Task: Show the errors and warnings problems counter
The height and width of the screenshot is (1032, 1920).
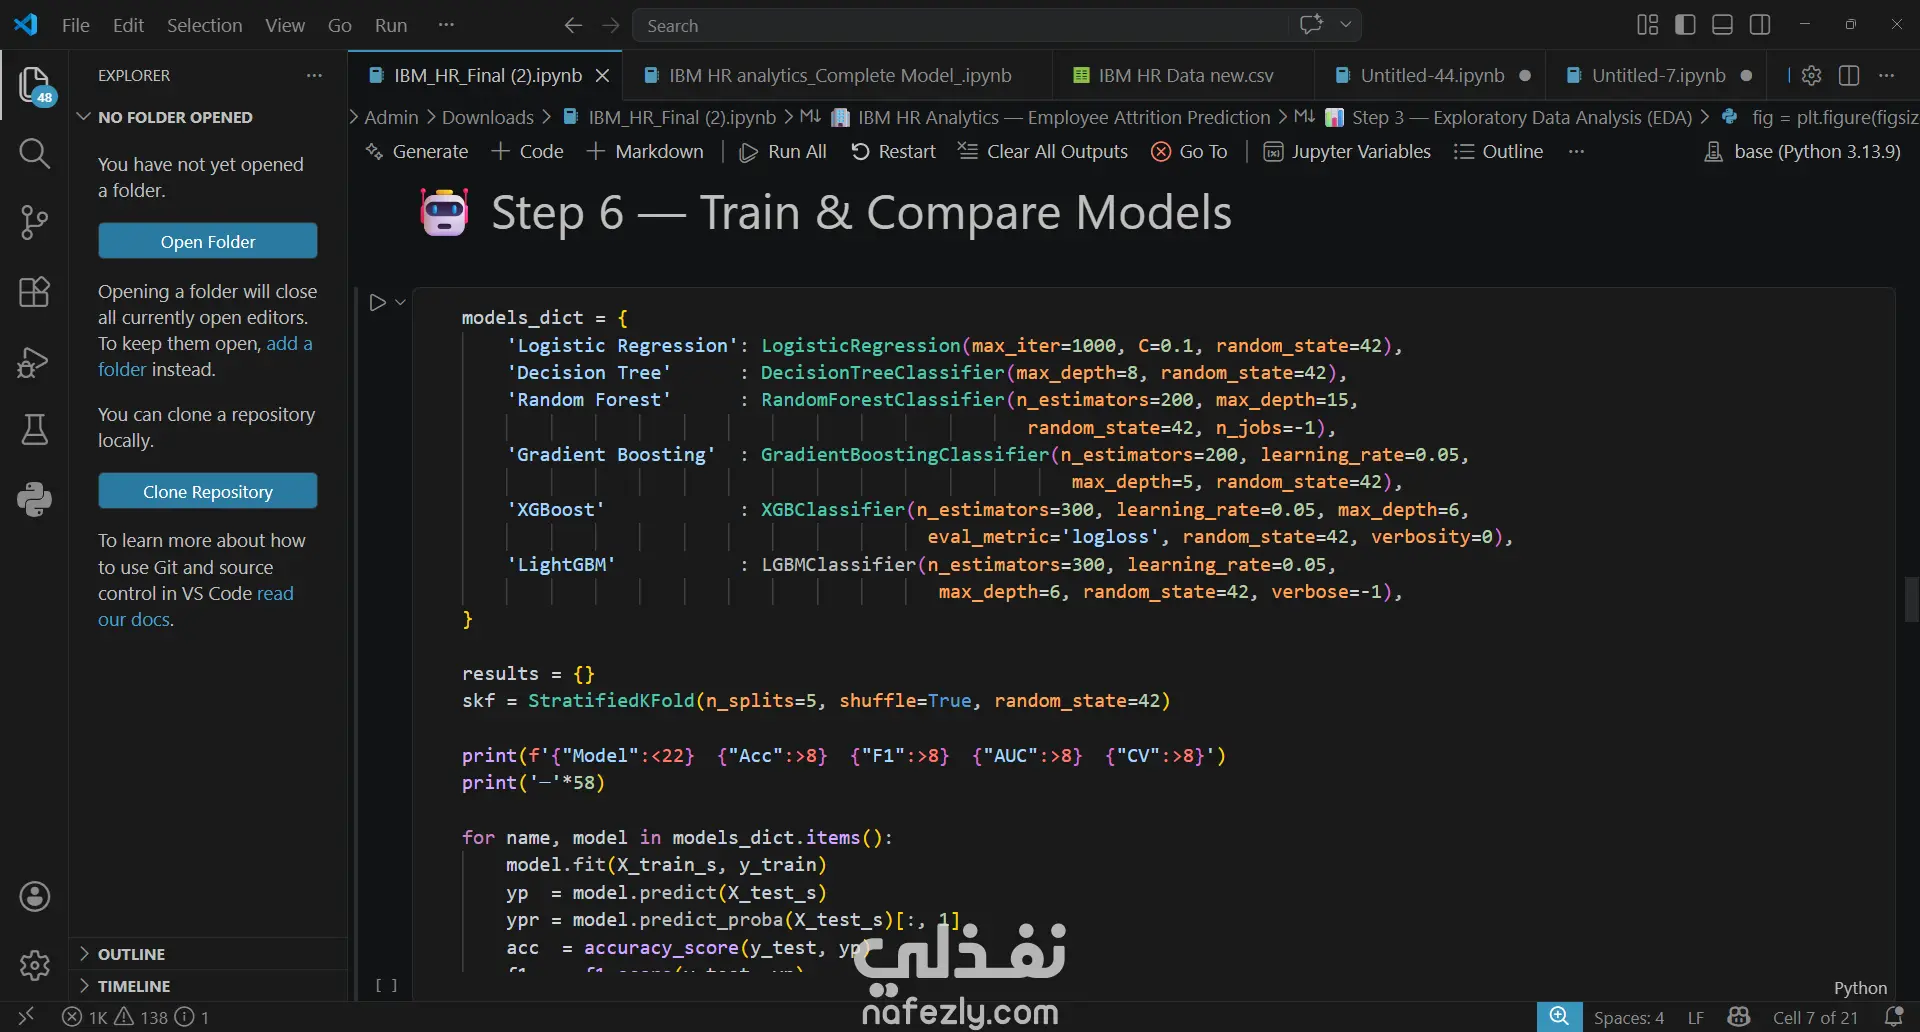Action: [x=136, y=1017]
